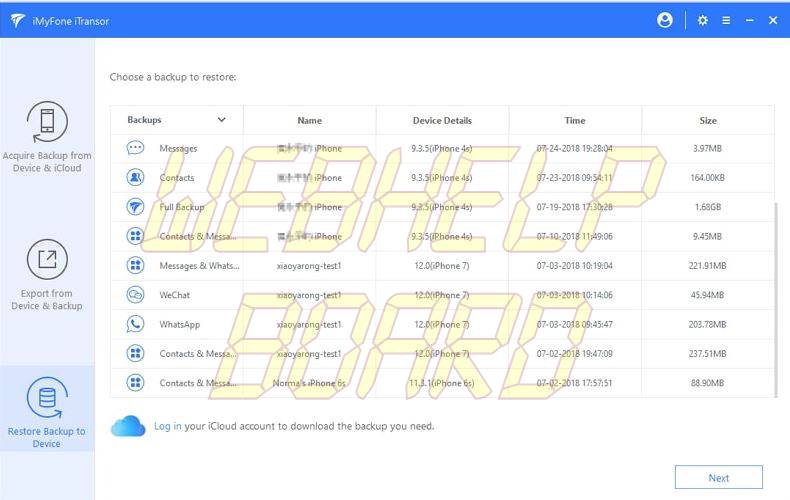This screenshot has width=790, height=500.
Task: Click size value 1.68GB
Action: click(707, 207)
